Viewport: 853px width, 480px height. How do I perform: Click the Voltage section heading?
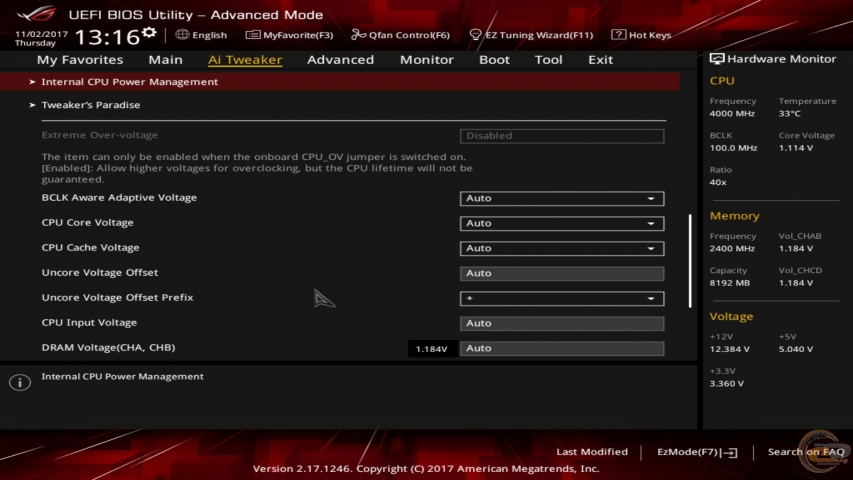tap(731, 316)
